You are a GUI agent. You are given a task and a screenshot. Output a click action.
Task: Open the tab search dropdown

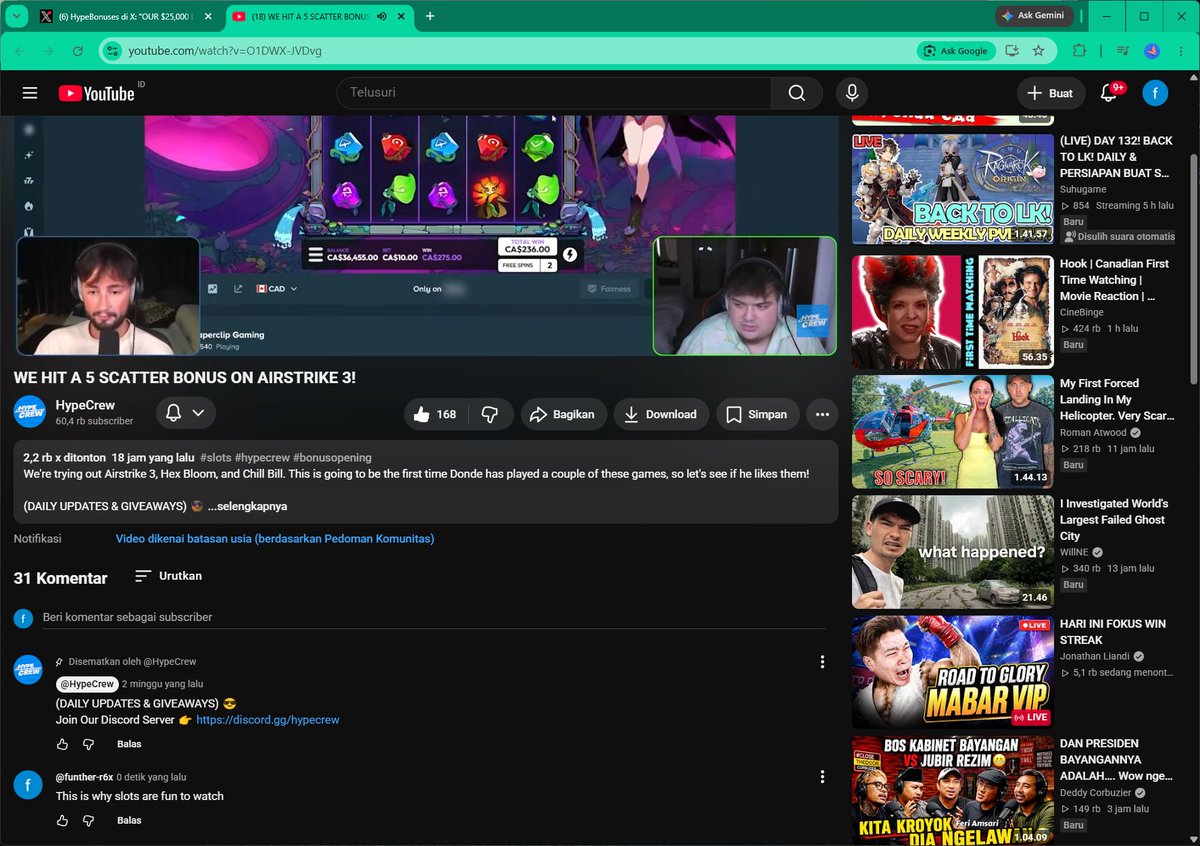(15, 16)
